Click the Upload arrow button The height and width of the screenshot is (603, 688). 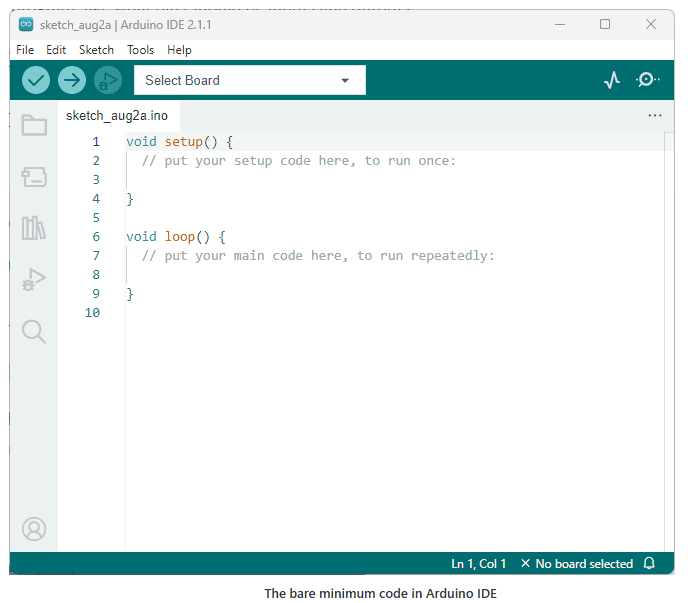pyautogui.click(x=72, y=80)
